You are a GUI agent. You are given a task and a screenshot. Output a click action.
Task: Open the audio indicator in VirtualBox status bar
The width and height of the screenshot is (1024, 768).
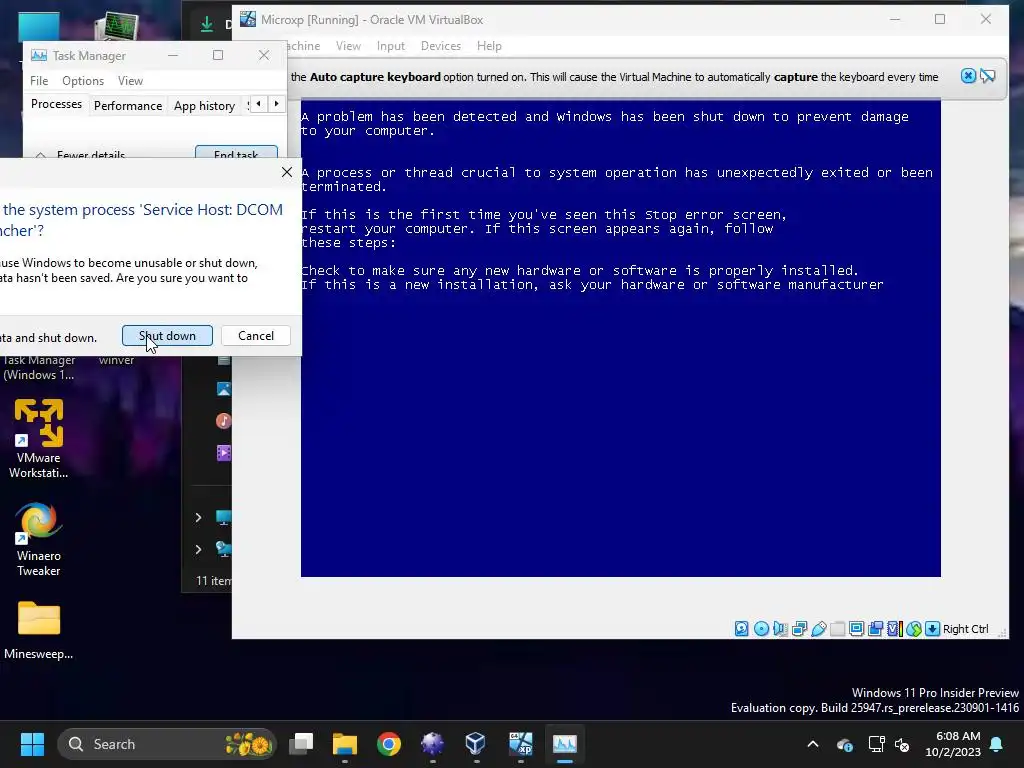click(780, 629)
